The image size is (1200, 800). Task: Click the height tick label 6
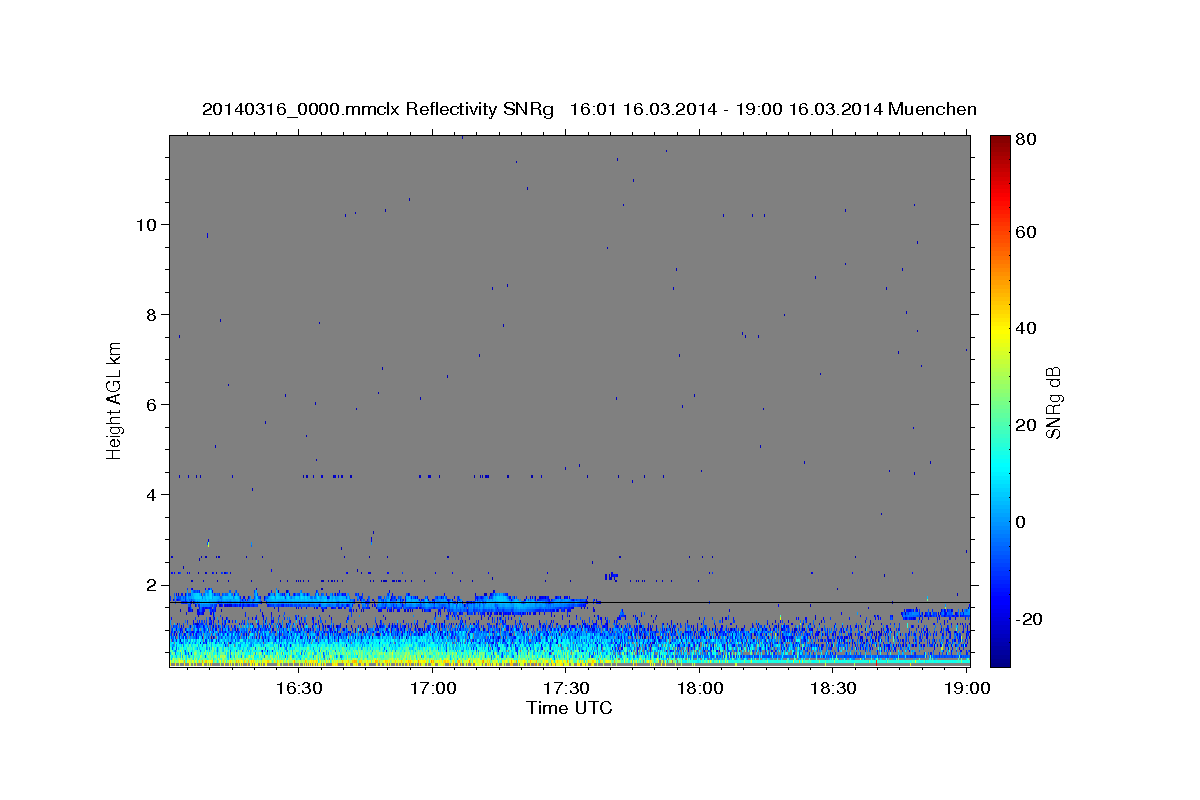[152, 405]
